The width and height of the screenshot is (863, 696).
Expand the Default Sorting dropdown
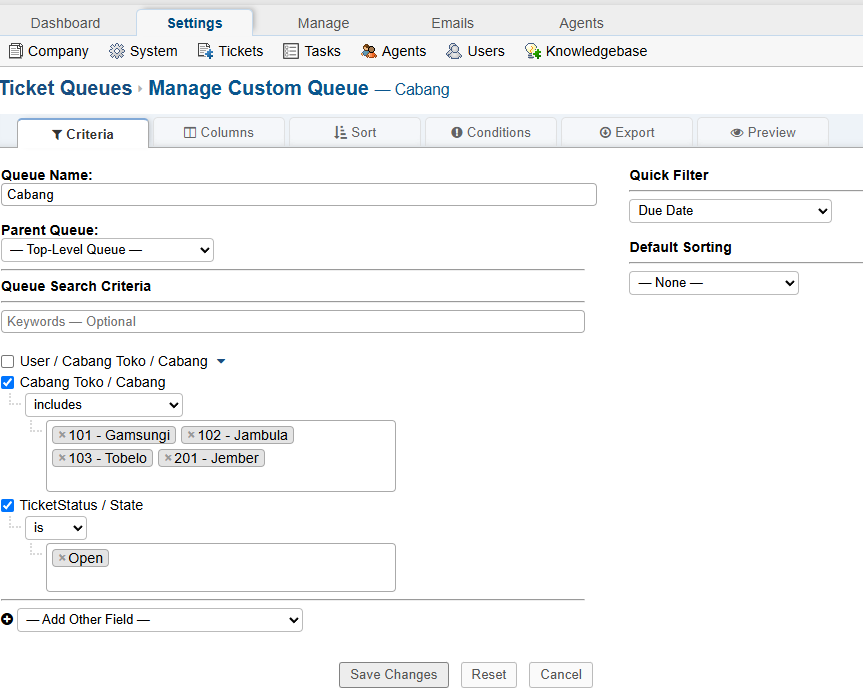(x=713, y=283)
